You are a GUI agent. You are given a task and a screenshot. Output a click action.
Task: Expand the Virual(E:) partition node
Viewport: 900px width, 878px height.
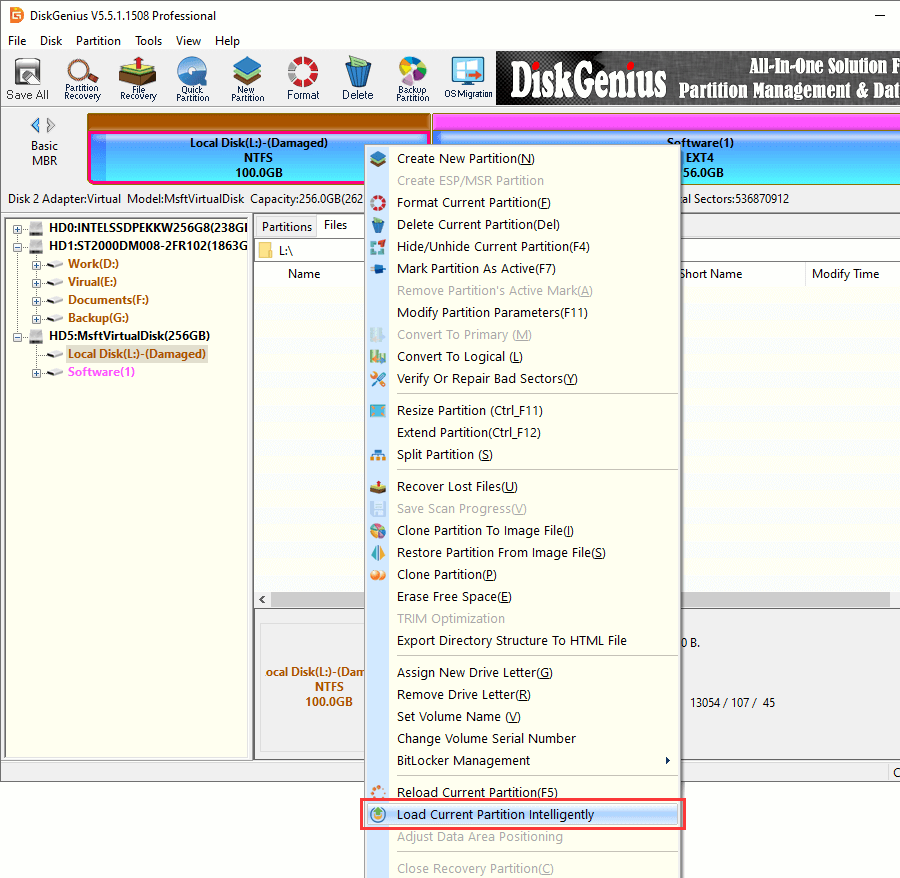(x=36, y=283)
